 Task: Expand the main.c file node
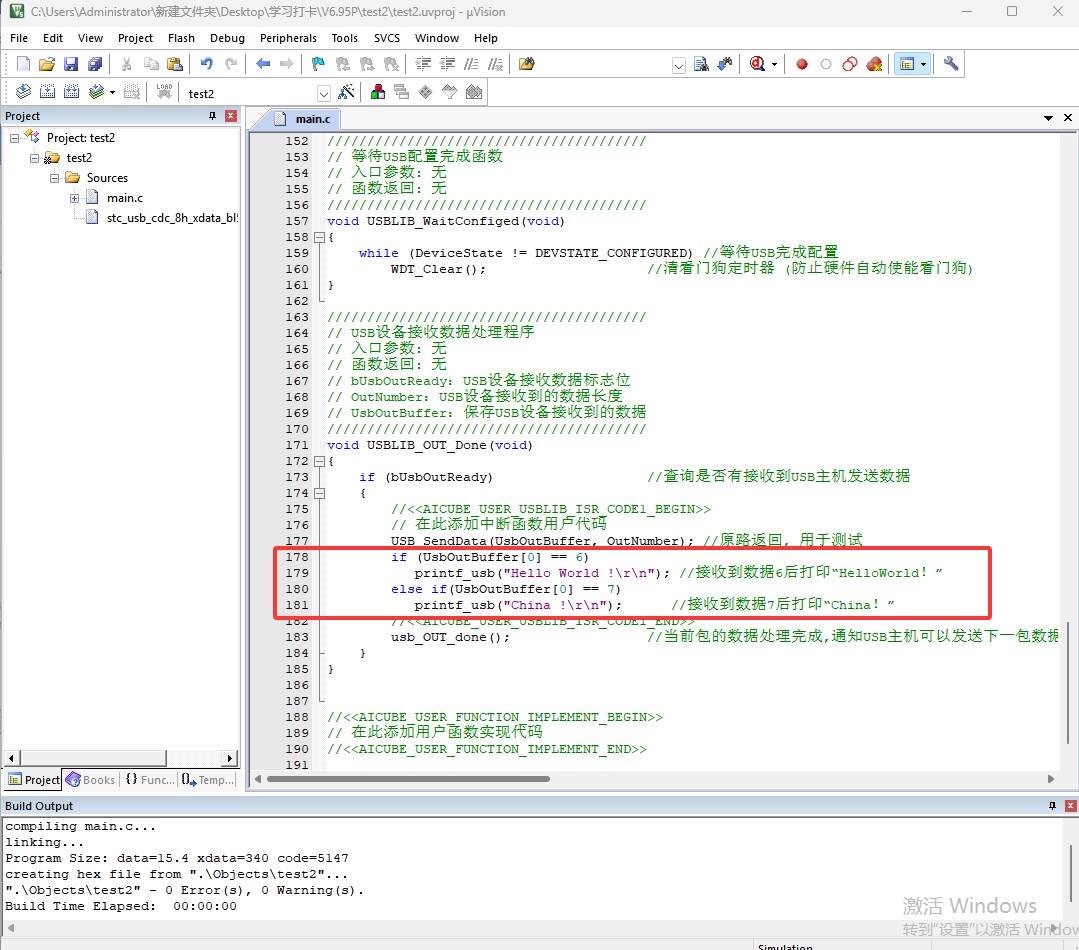[74, 198]
